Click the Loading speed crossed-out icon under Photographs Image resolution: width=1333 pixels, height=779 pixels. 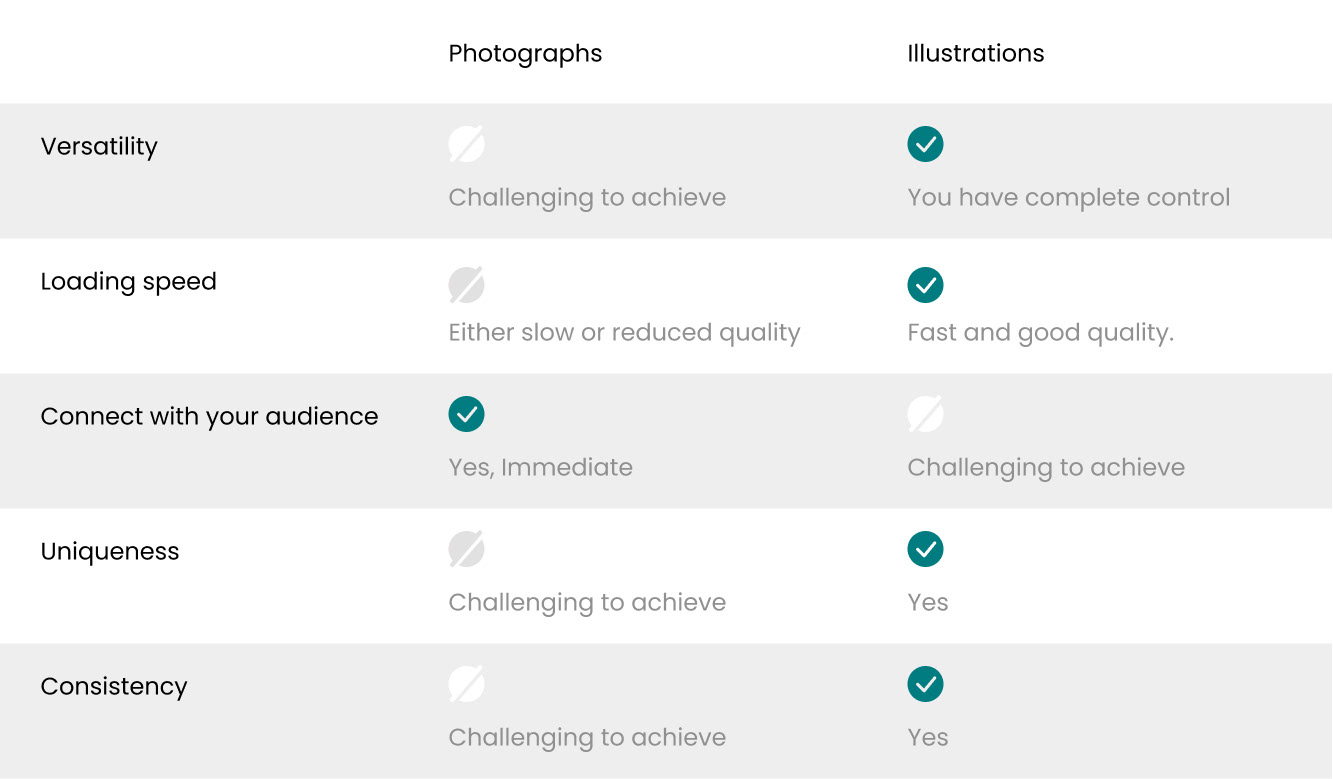pyautogui.click(x=466, y=285)
